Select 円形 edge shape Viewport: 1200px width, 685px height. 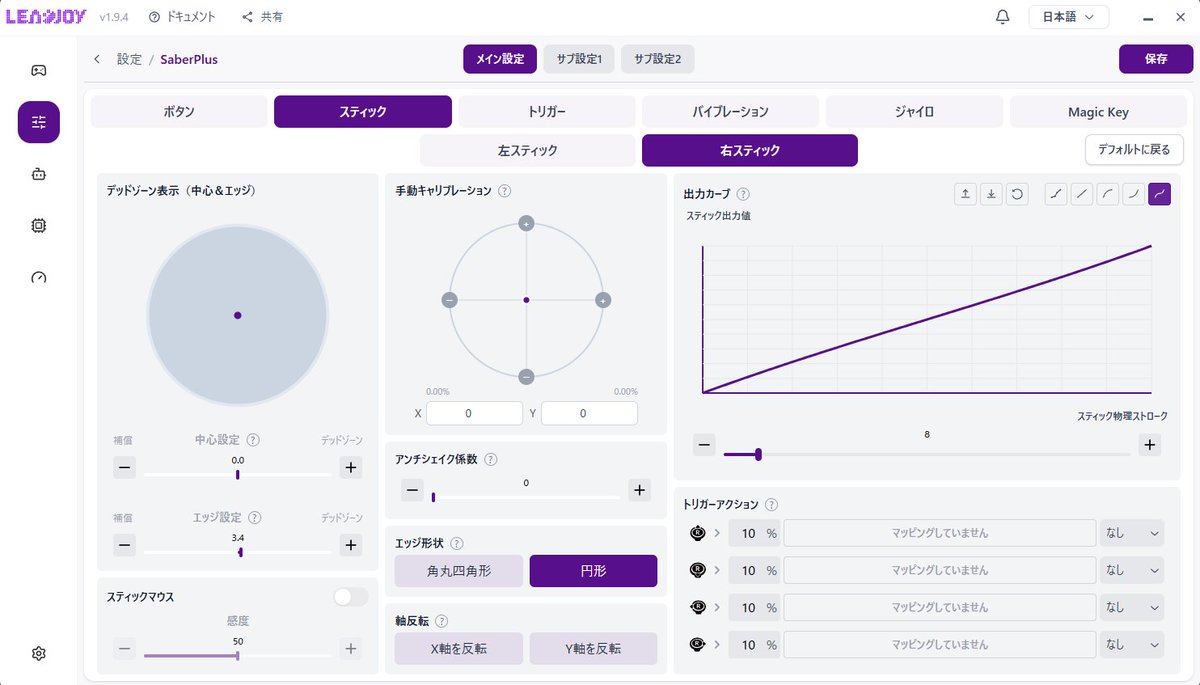click(x=593, y=571)
